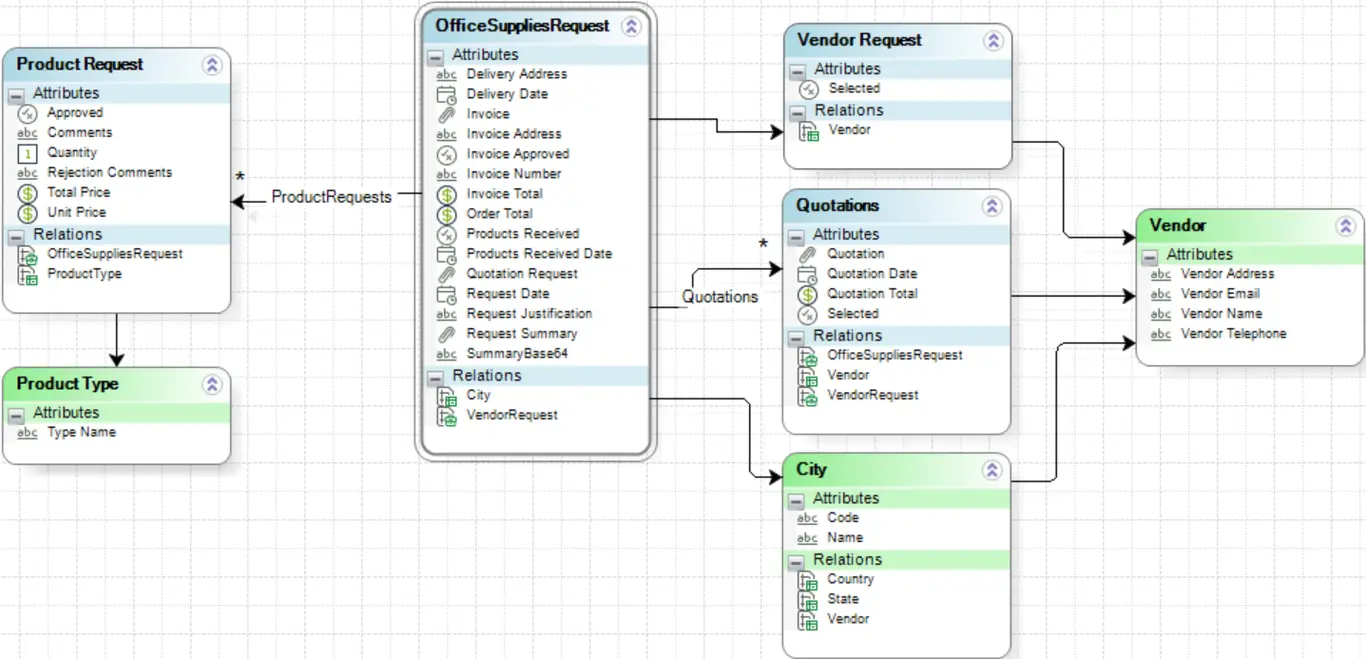Click the attachment icon beside Invoice
The width and height of the screenshot is (1366, 659).
(x=447, y=115)
